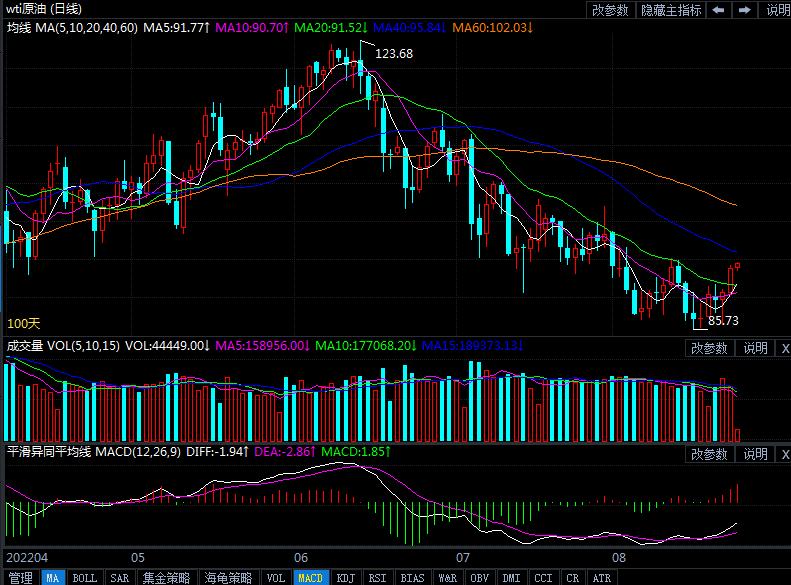This screenshot has width=791, height=585.
Task: Switch to the 集金策略 tab
Action: (166, 578)
